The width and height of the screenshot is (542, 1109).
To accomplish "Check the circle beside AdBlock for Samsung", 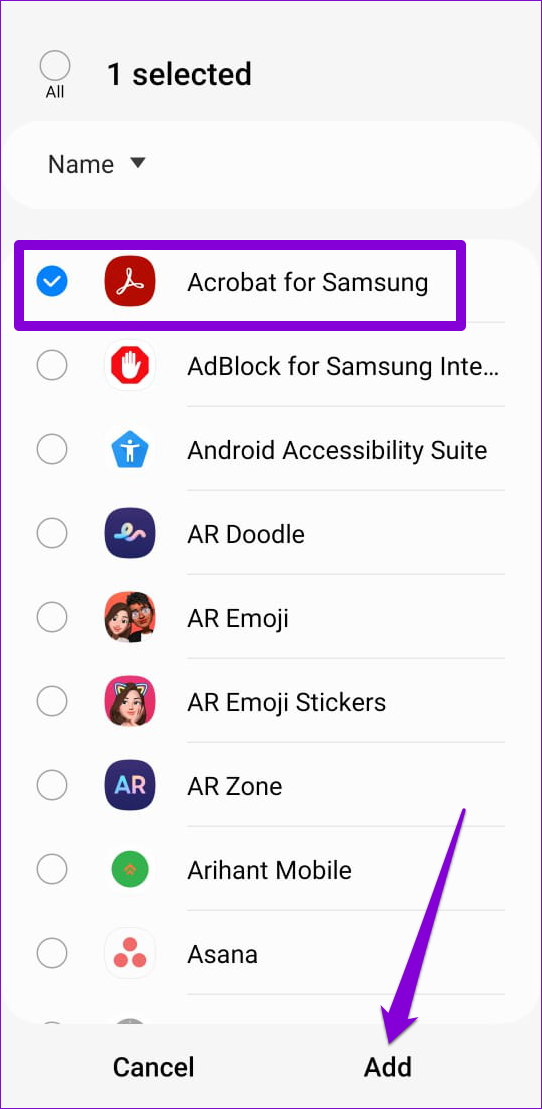I will (x=52, y=366).
